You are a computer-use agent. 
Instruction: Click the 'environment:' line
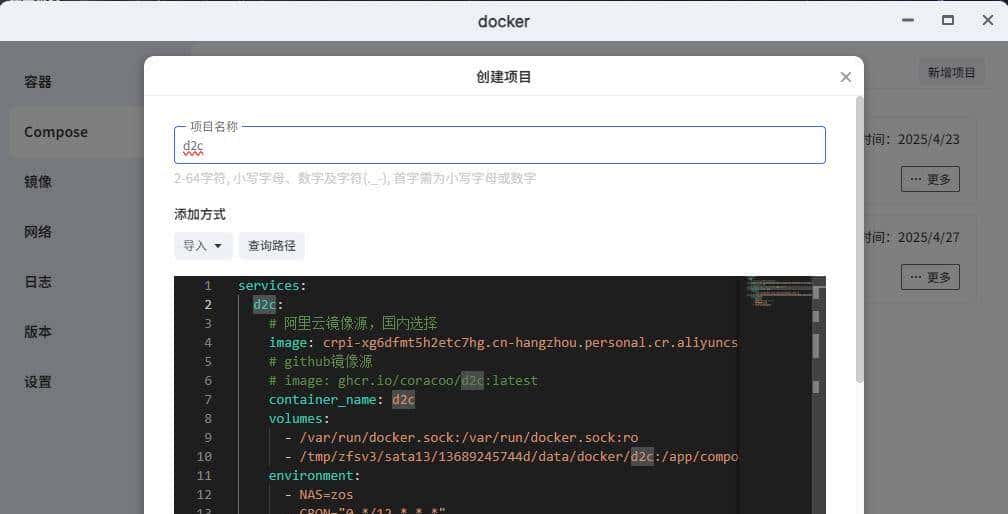tap(314, 475)
